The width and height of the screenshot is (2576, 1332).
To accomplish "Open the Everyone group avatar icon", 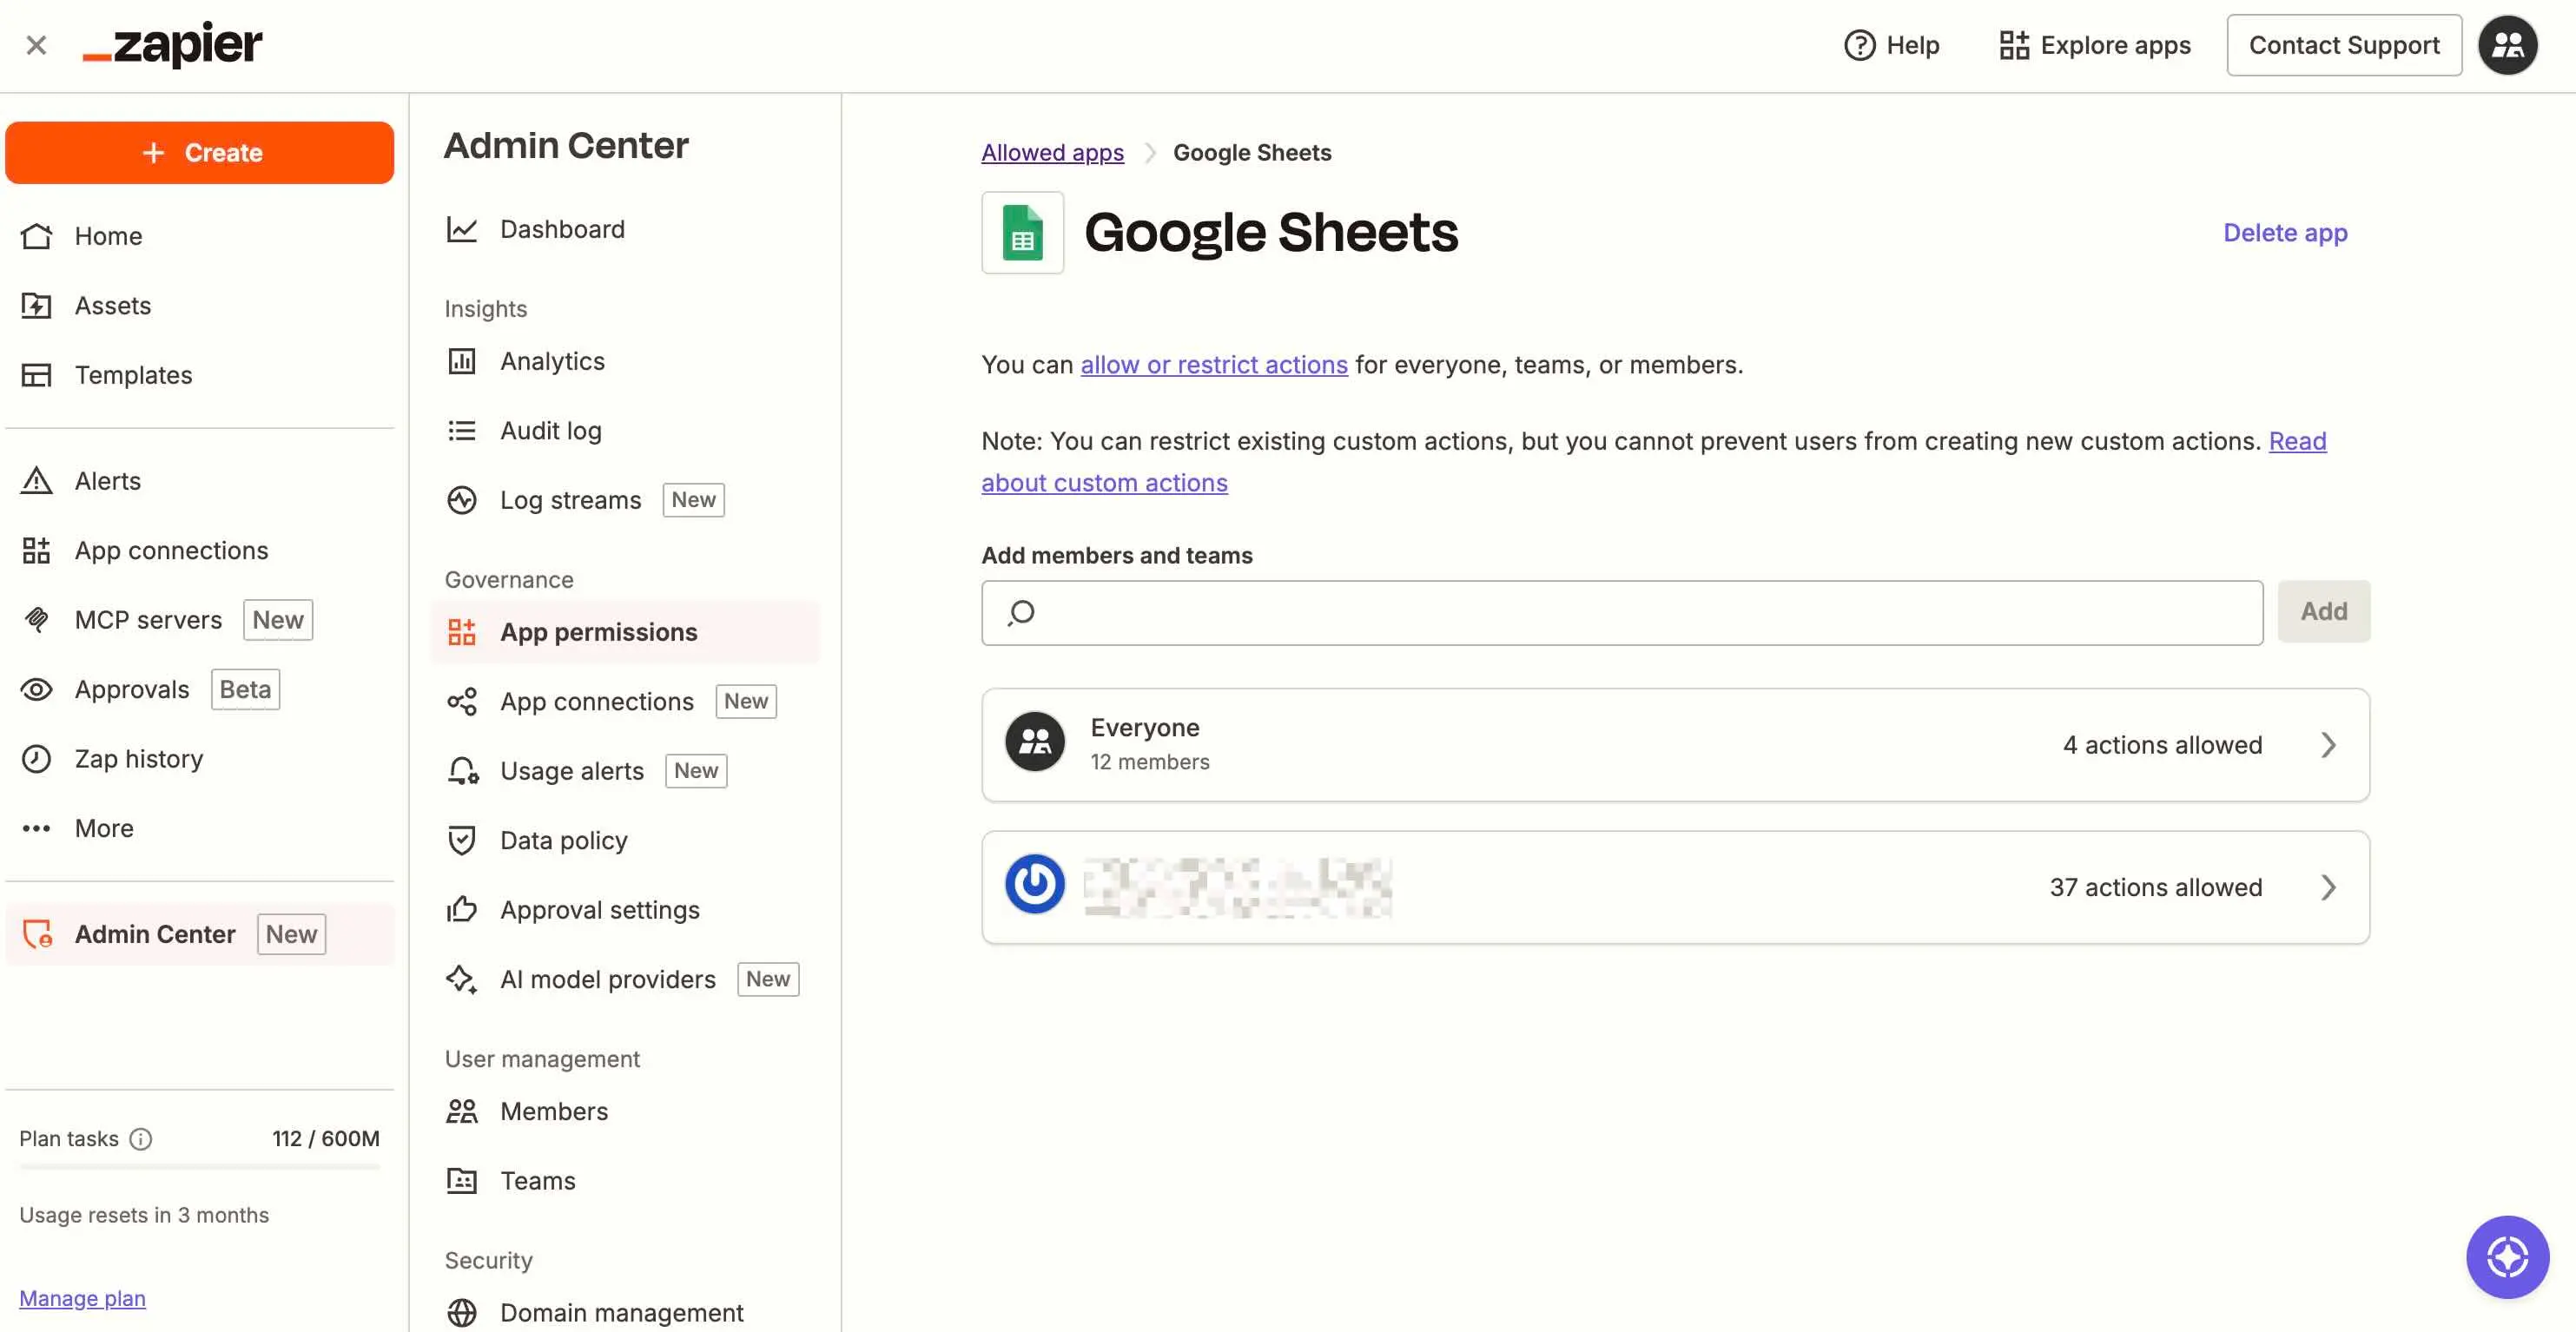I will (1034, 742).
